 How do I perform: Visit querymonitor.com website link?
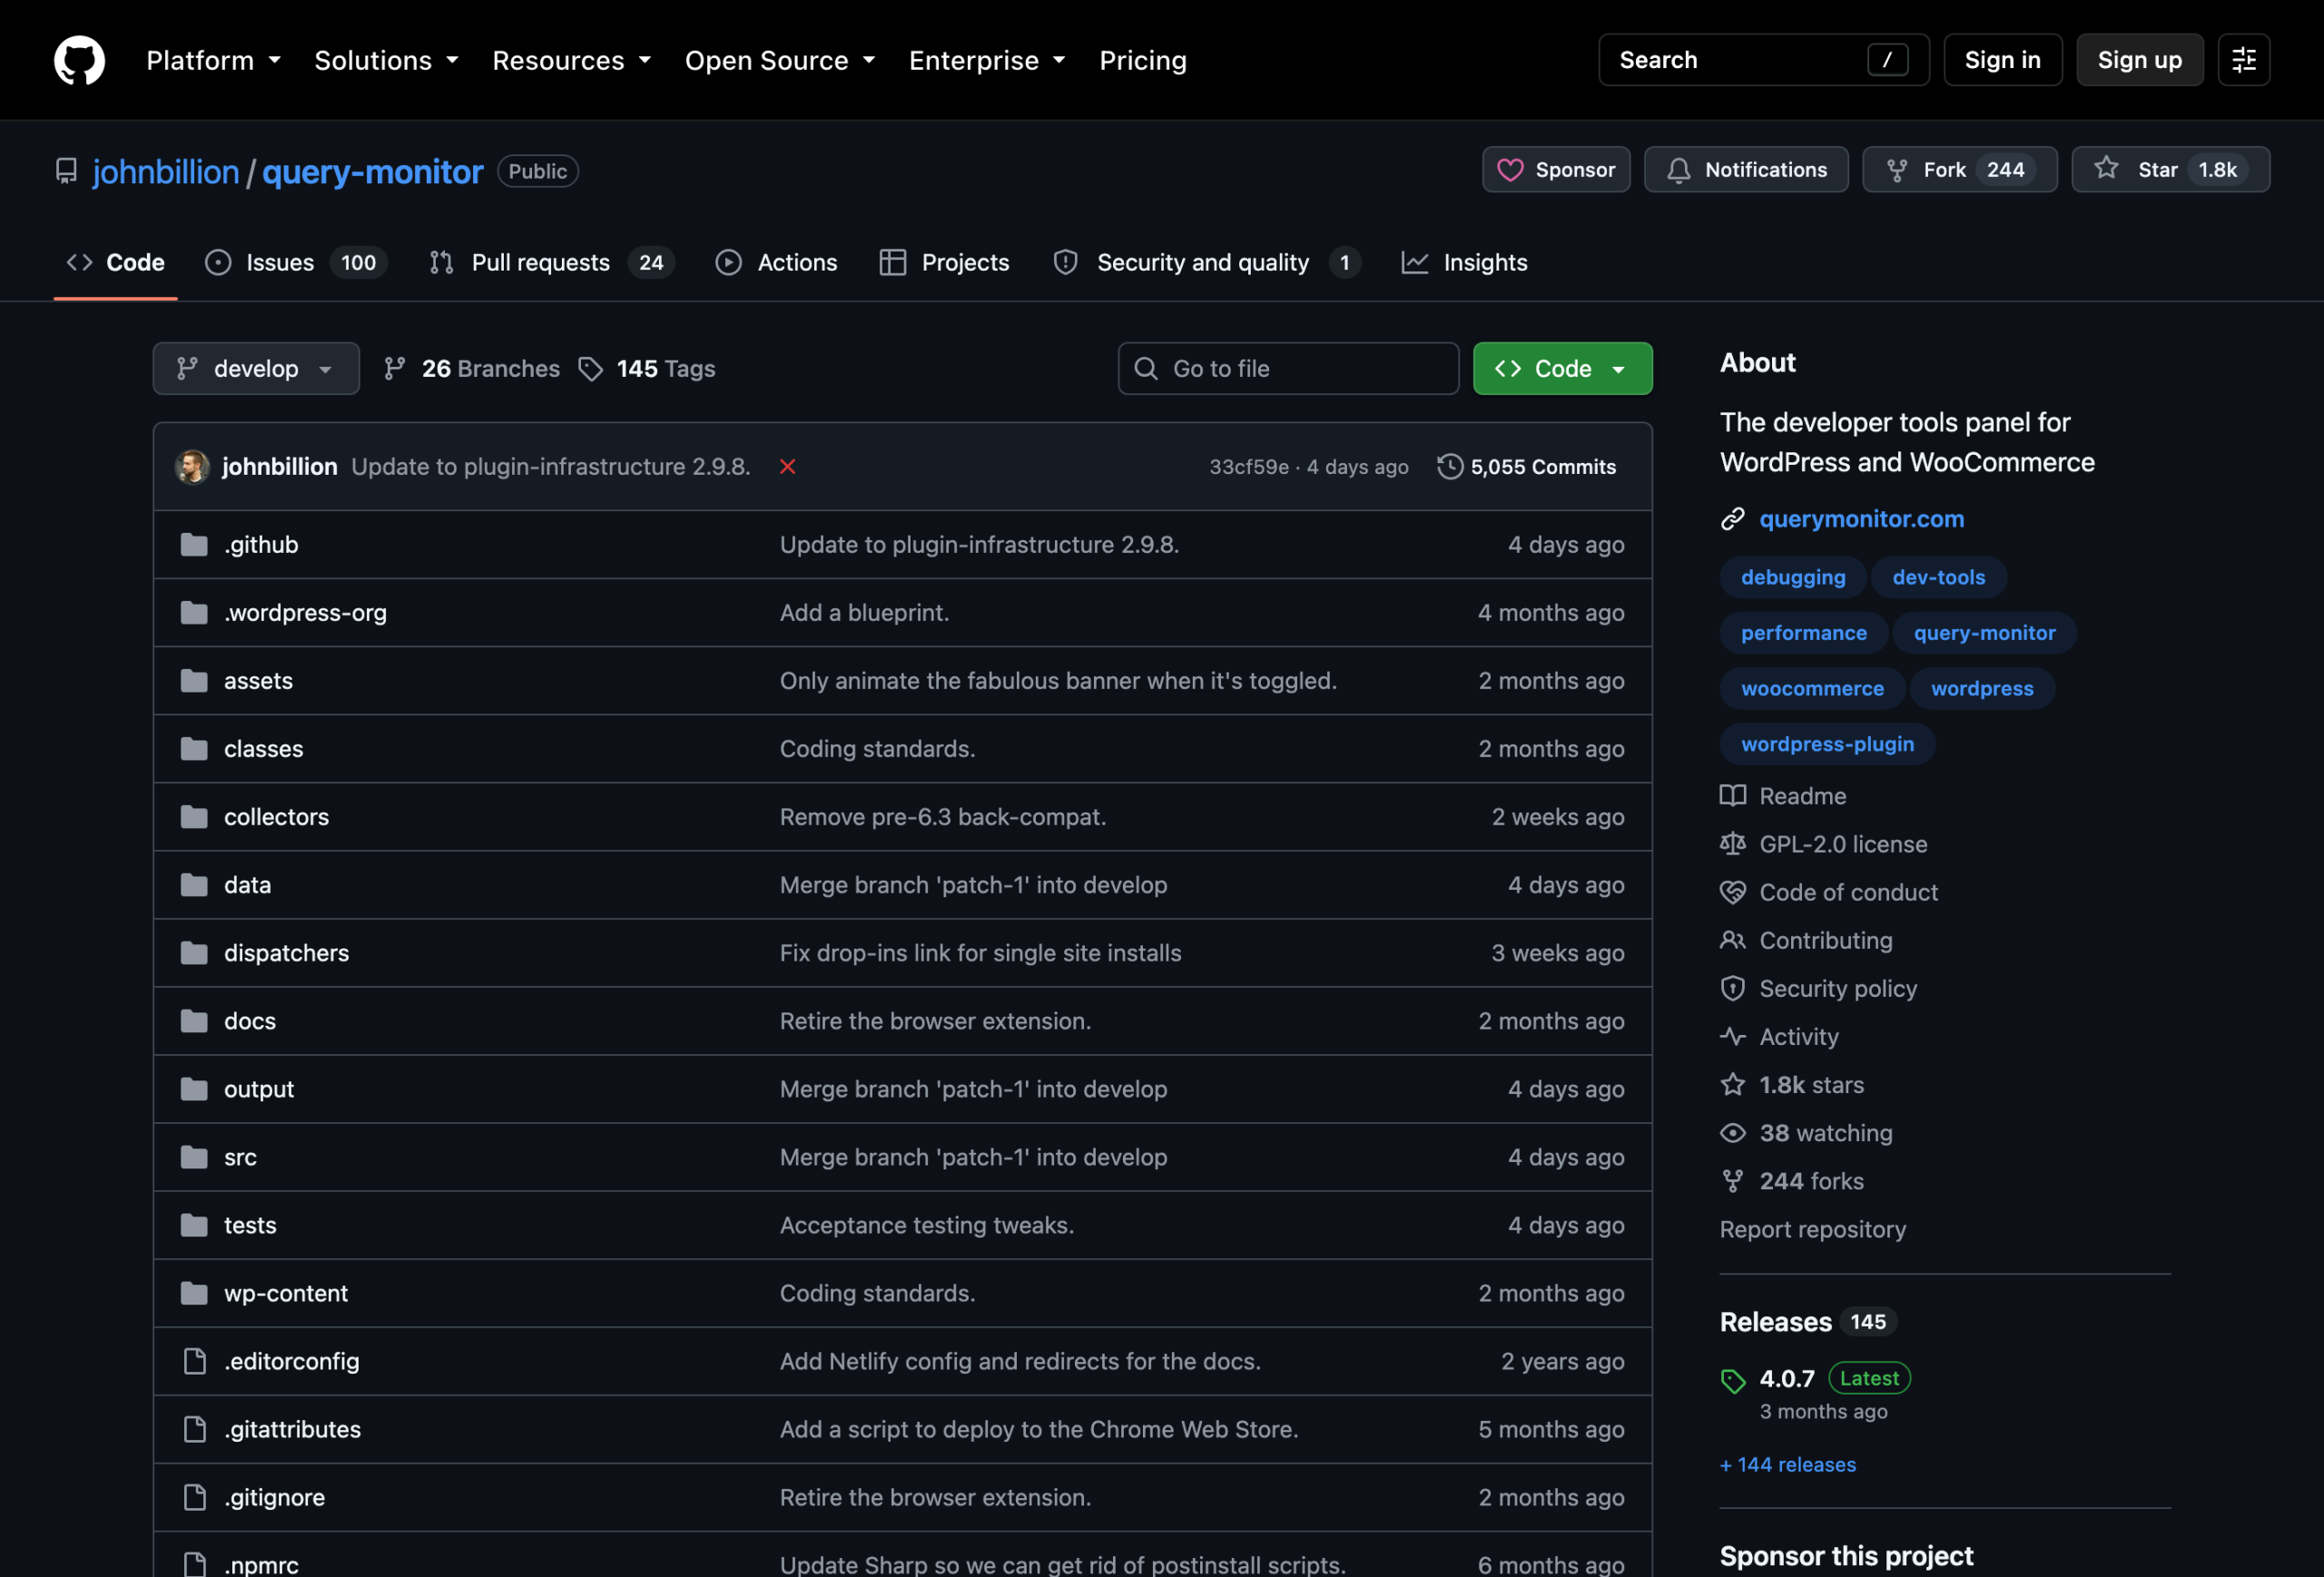[1861, 519]
